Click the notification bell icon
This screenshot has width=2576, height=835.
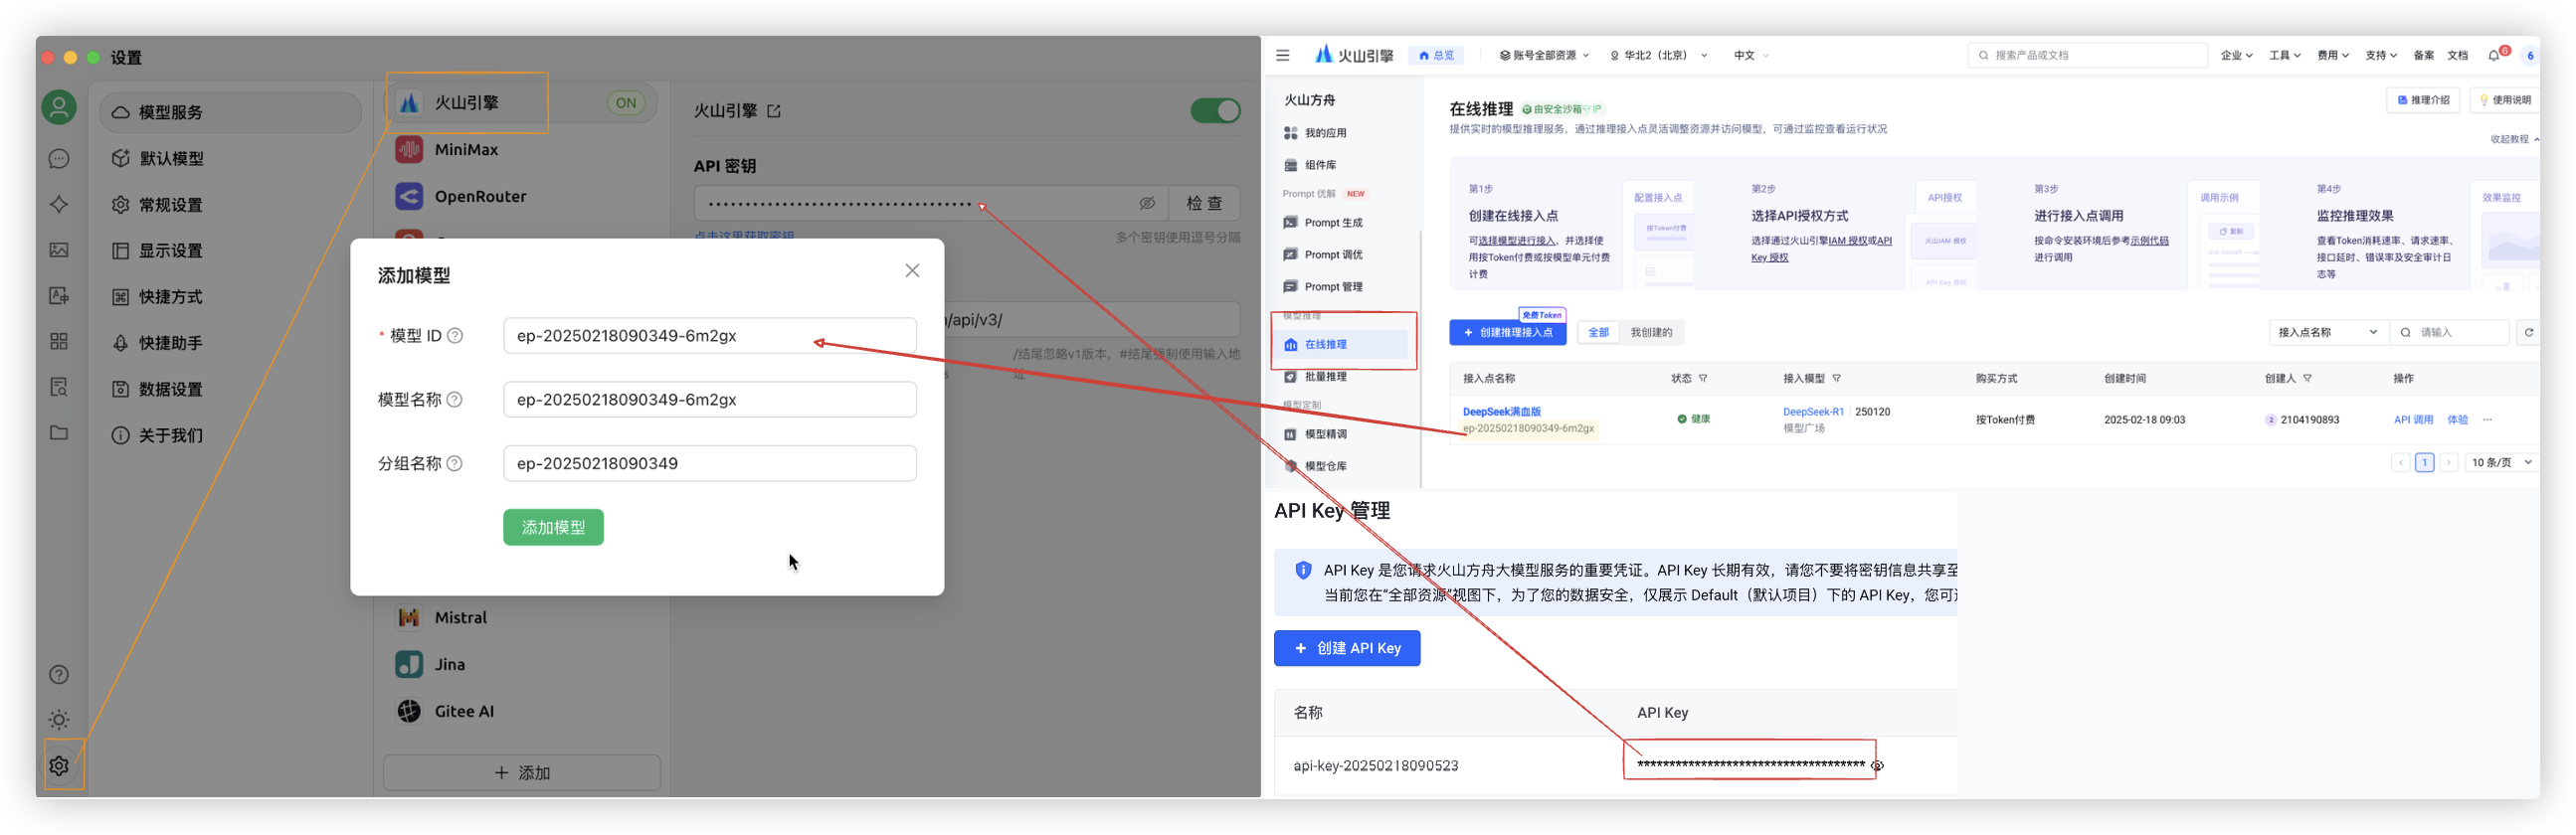click(x=2493, y=56)
